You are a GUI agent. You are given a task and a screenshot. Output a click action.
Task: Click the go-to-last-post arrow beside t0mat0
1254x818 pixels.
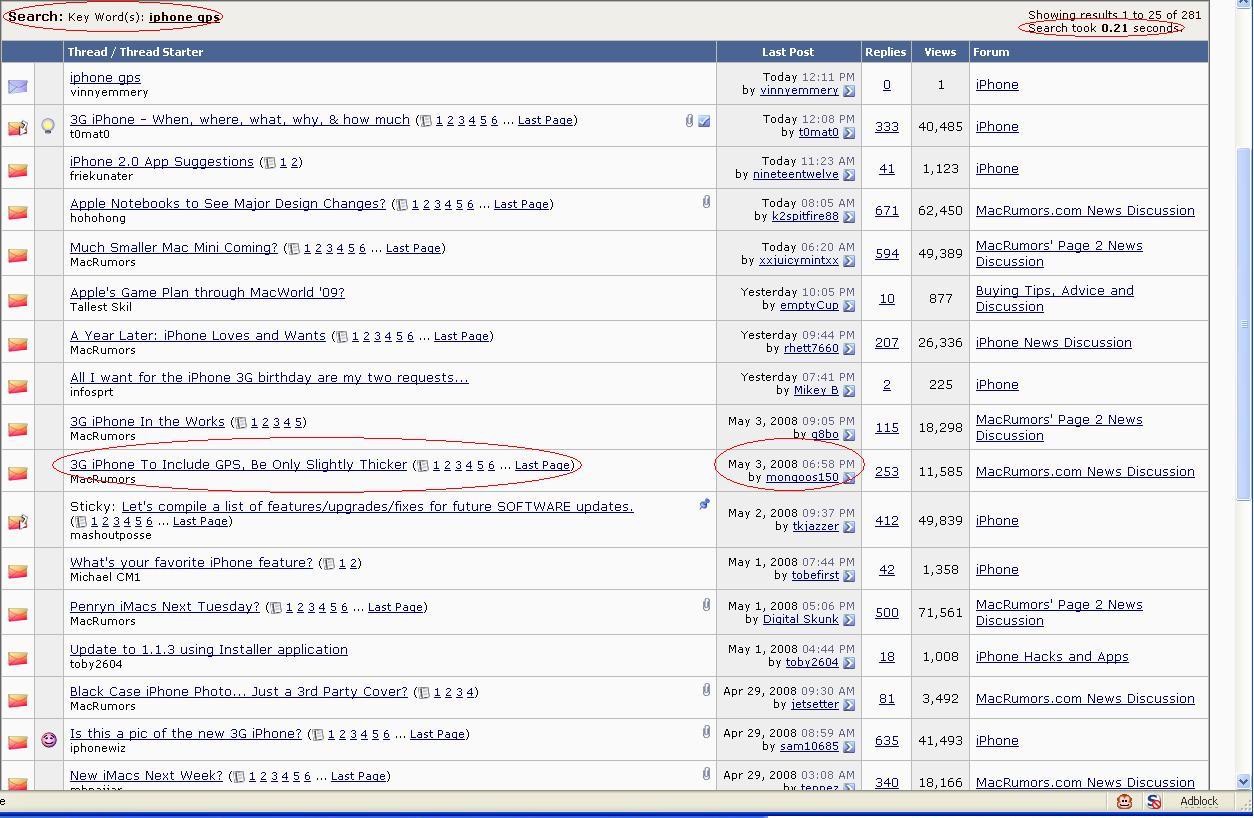[x=849, y=133]
